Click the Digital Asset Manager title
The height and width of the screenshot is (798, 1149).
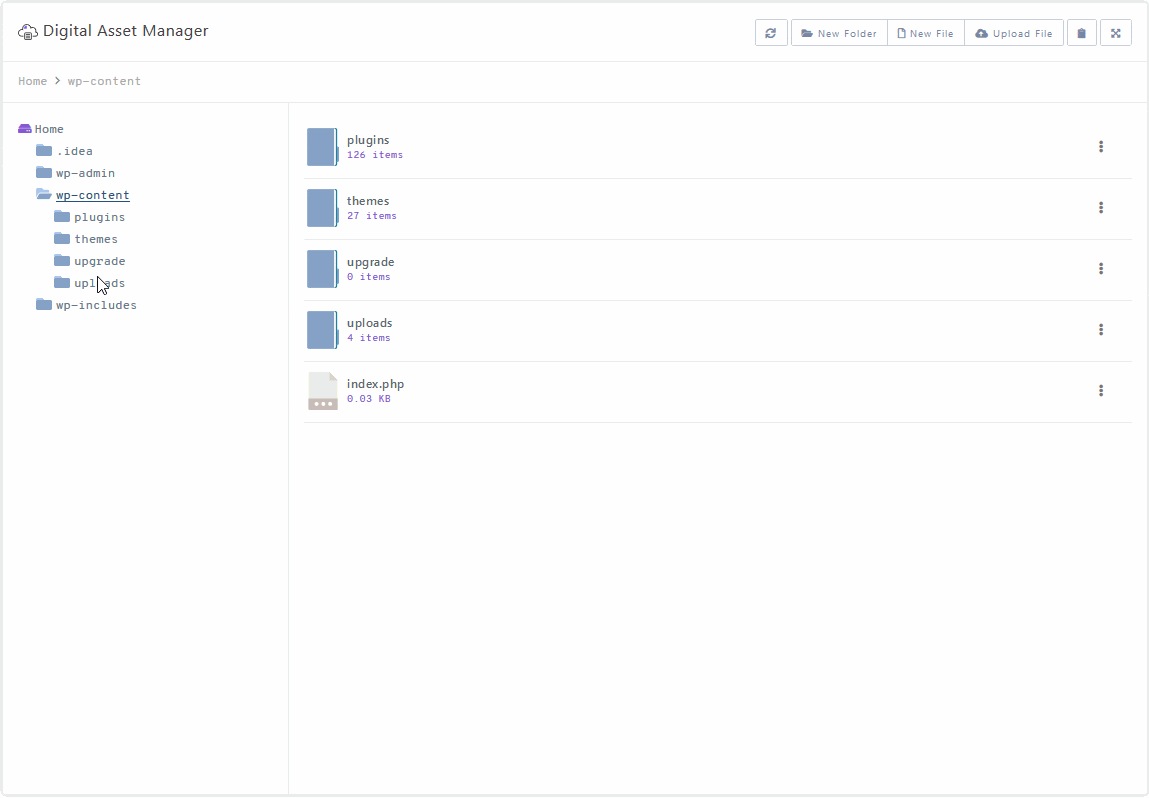click(125, 31)
